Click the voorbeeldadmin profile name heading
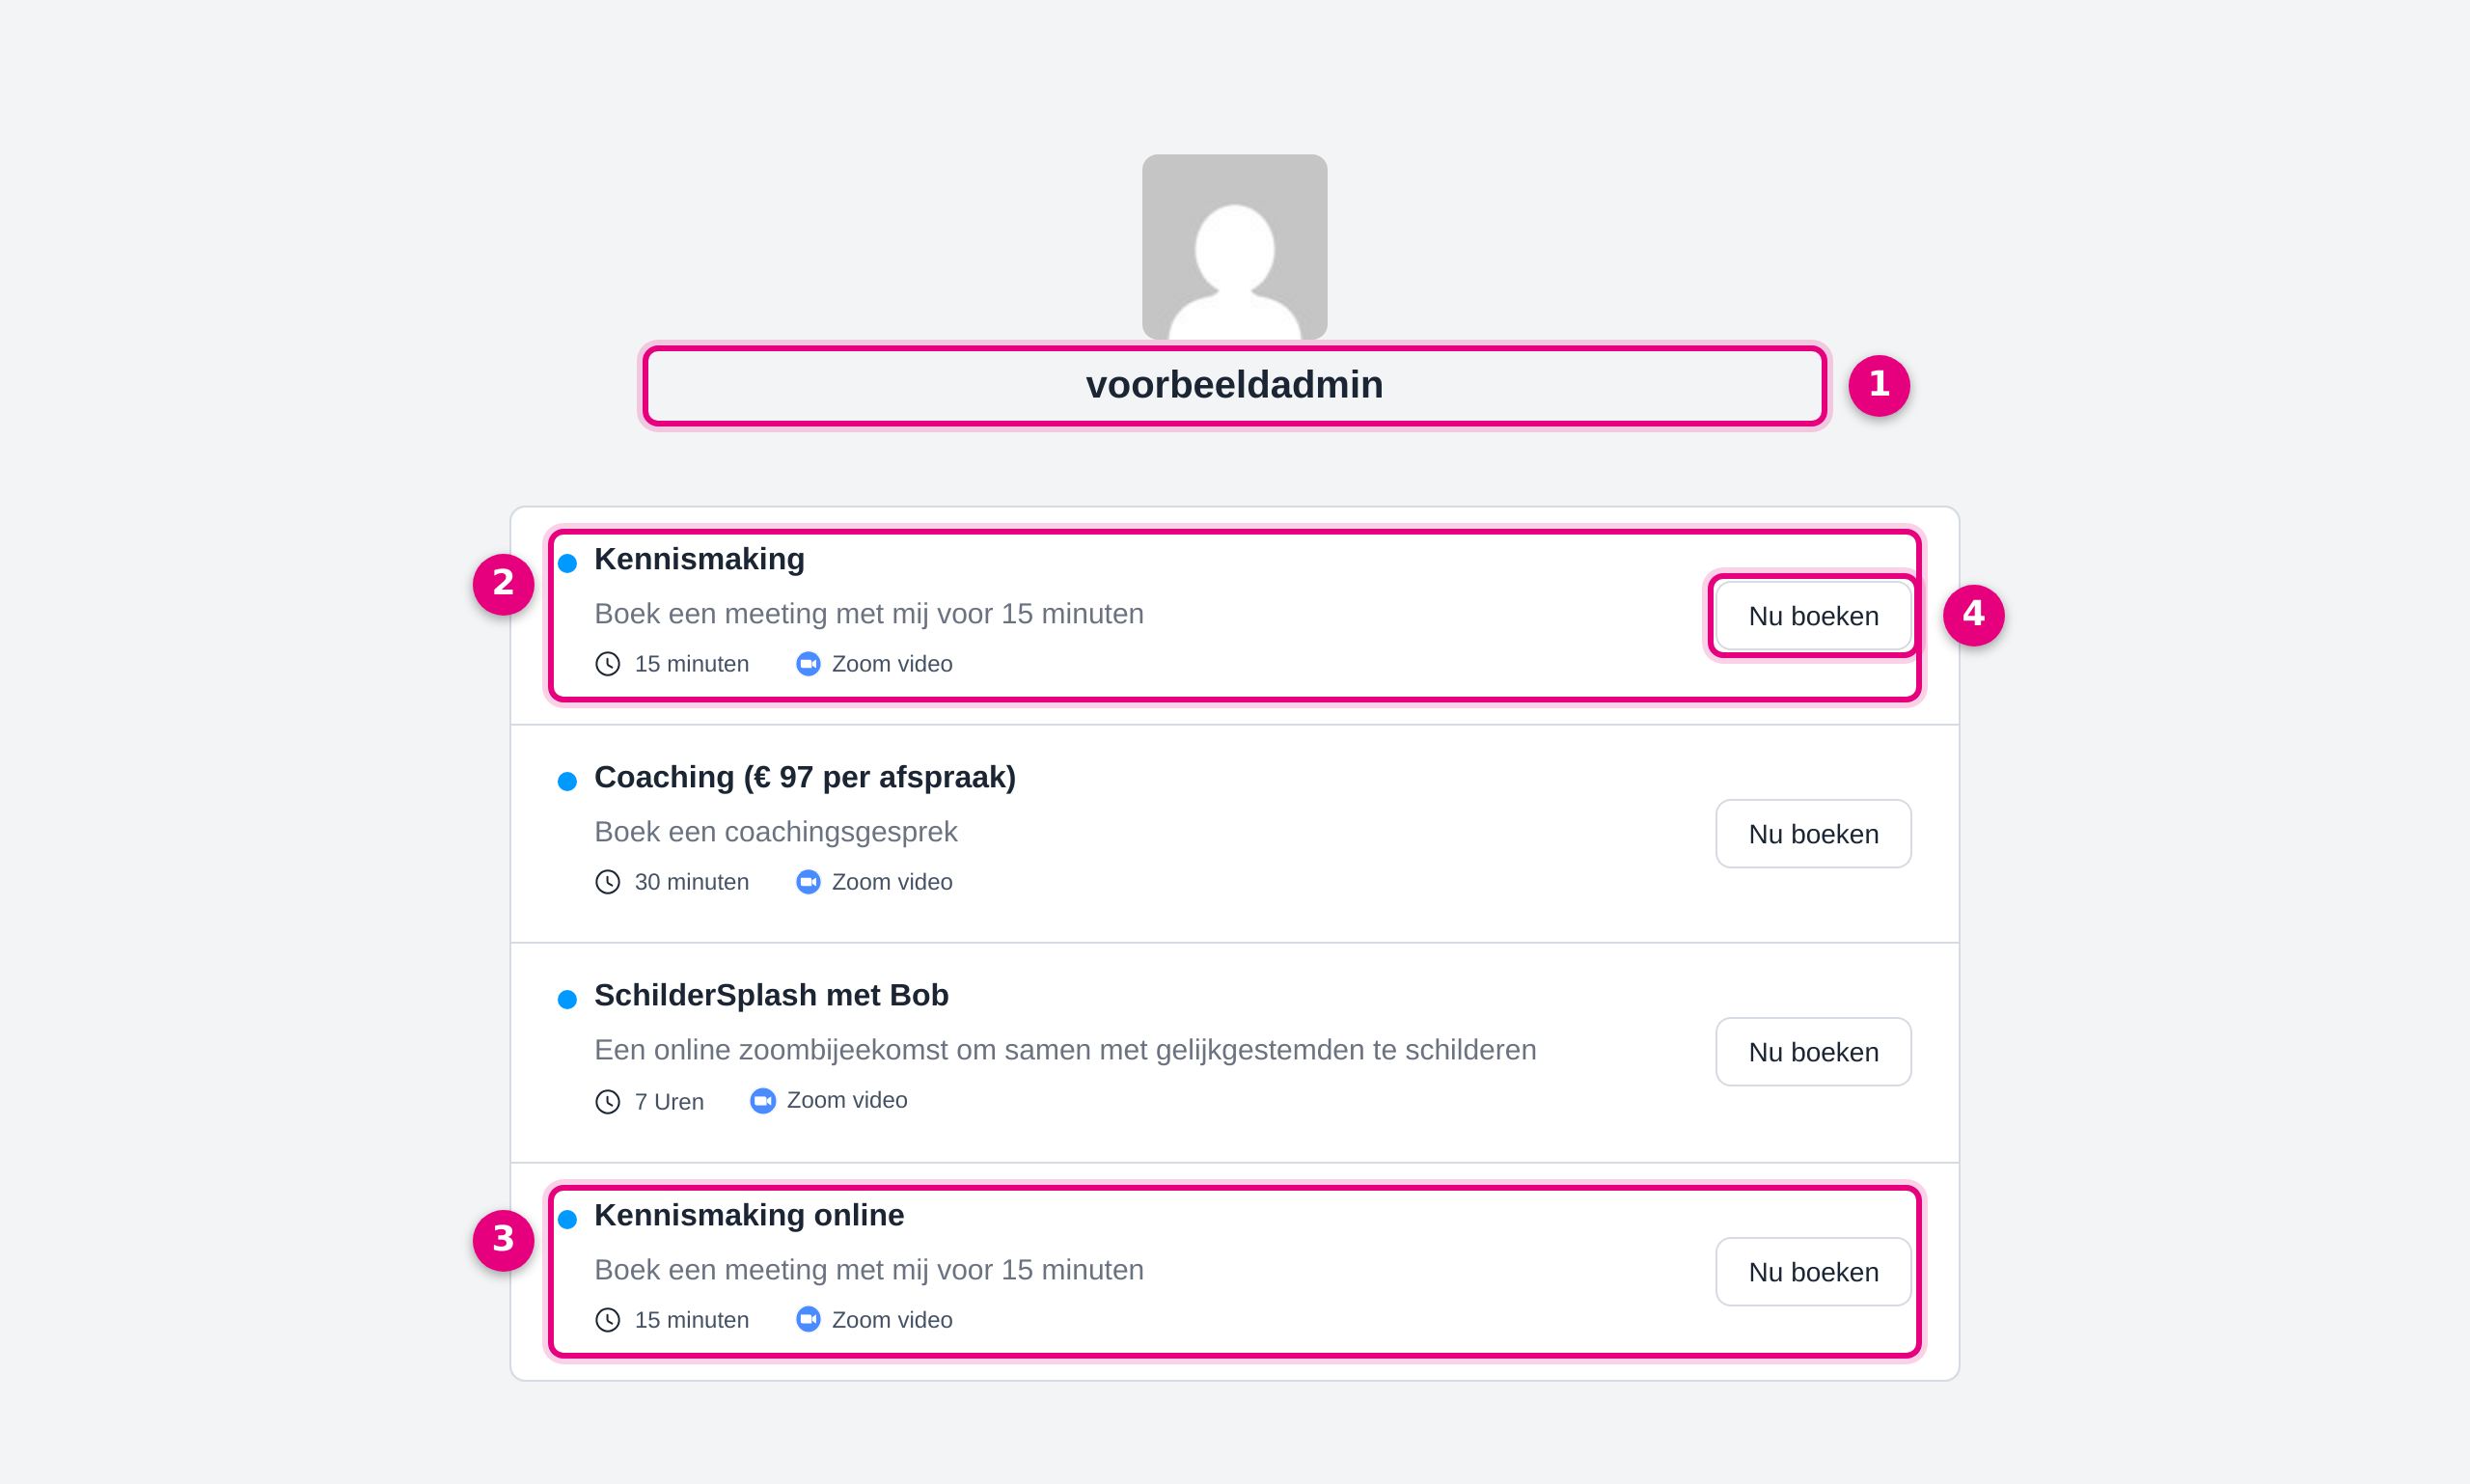The height and width of the screenshot is (1484, 2470). tap(1234, 385)
